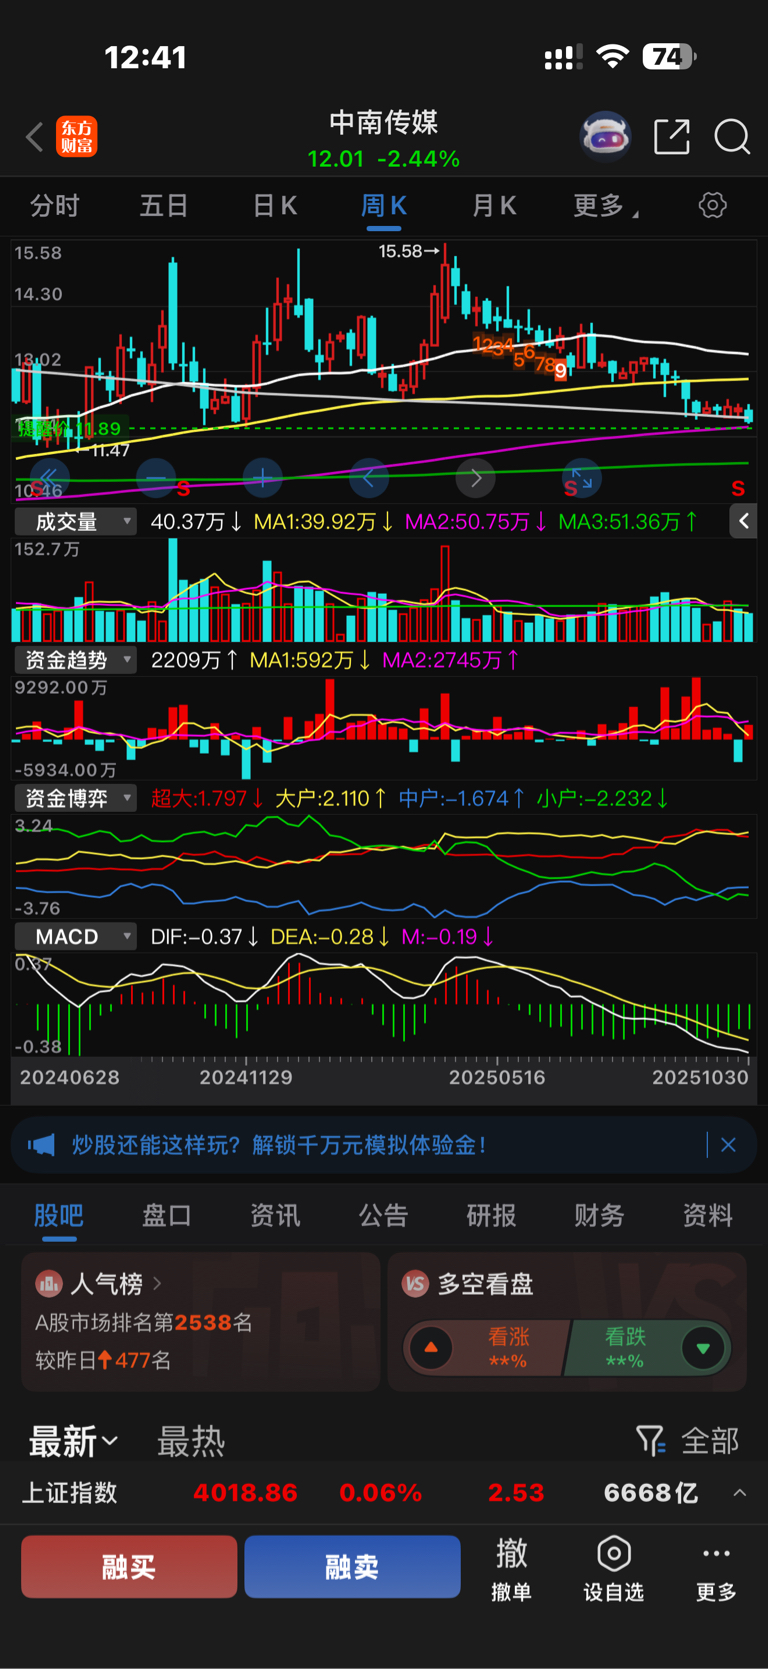Image resolution: width=768 pixels, height=1669 pixels.
Task: Tap the VS 多空看盘 icon
Action: pos(415,1283)
